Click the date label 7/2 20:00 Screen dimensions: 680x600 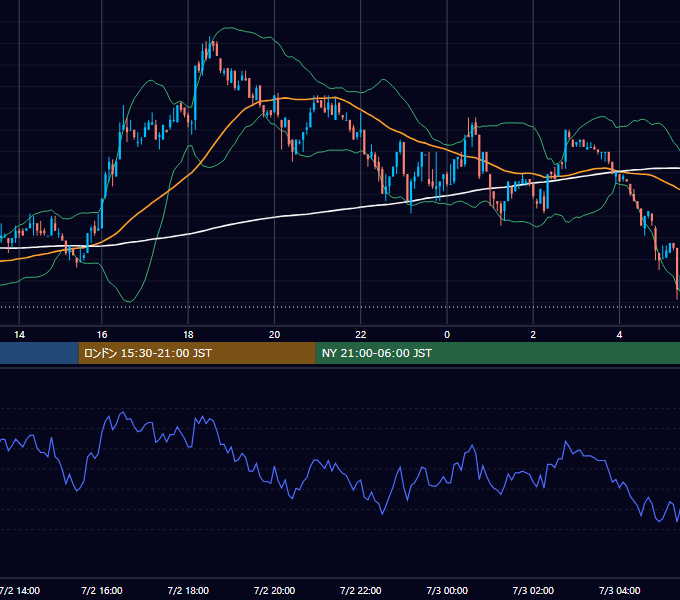click(x=274, y=590)
